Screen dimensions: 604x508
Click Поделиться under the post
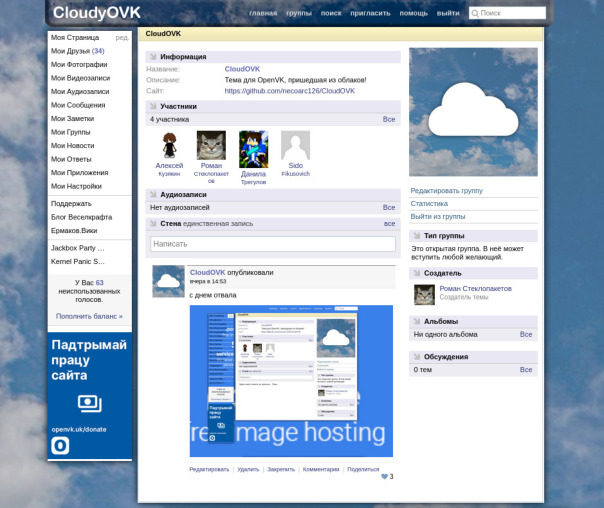click(x=363, y=469)
